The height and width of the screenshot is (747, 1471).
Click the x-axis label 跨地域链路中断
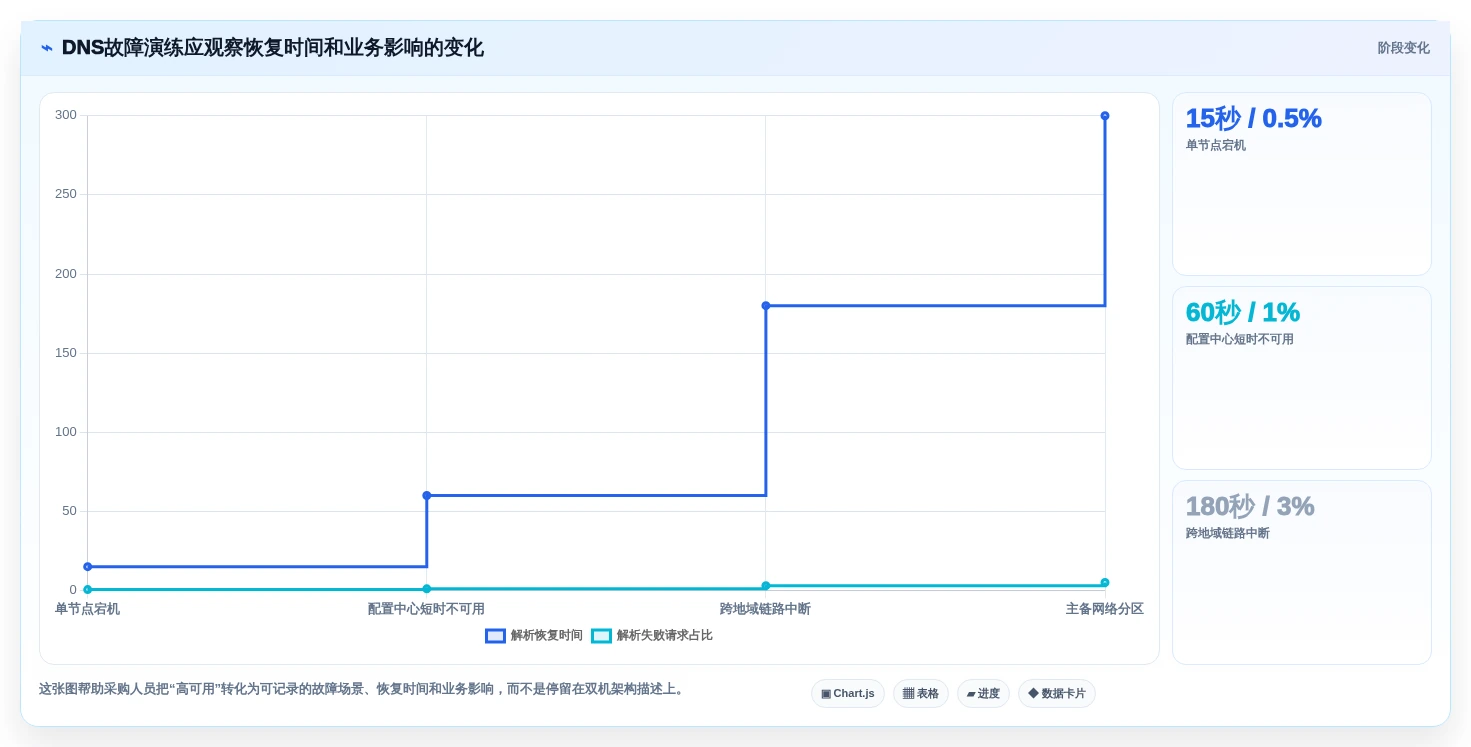click(x=765, y=609)
